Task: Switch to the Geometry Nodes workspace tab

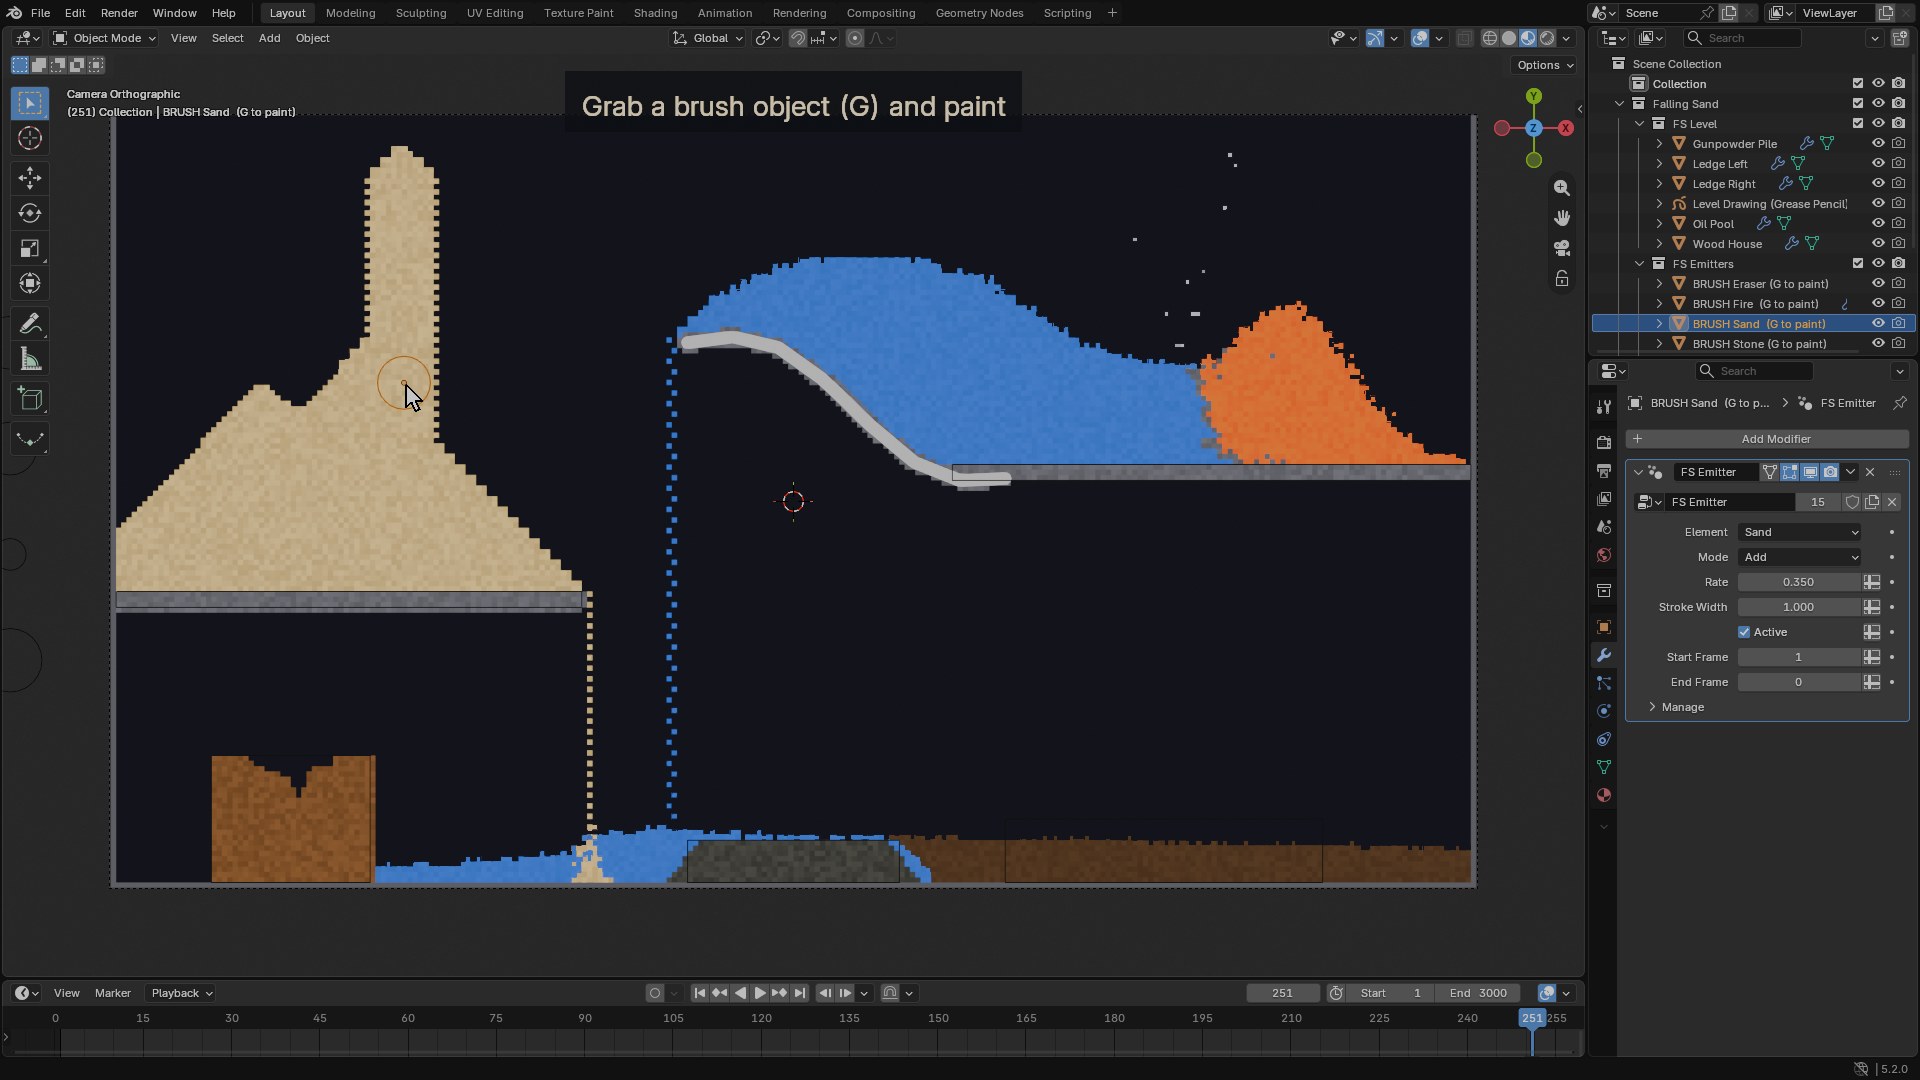Action: [x=979, y=13]
